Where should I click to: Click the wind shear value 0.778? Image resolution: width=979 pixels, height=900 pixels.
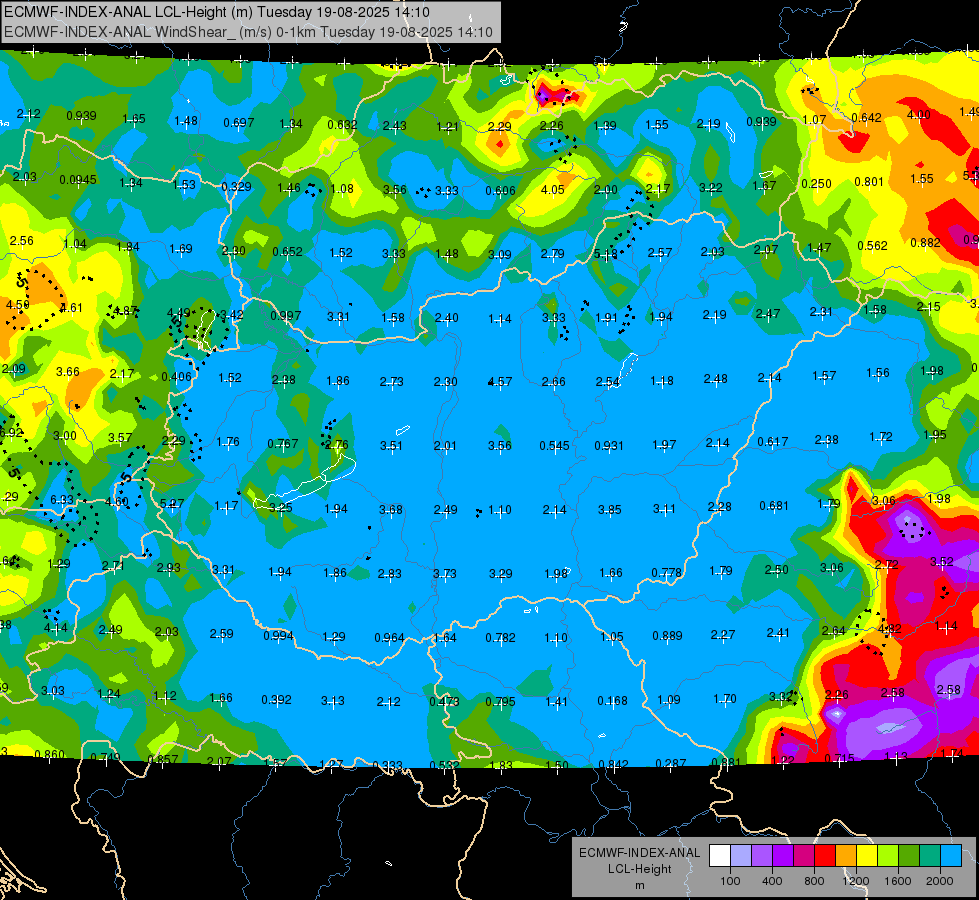[667, 573]
